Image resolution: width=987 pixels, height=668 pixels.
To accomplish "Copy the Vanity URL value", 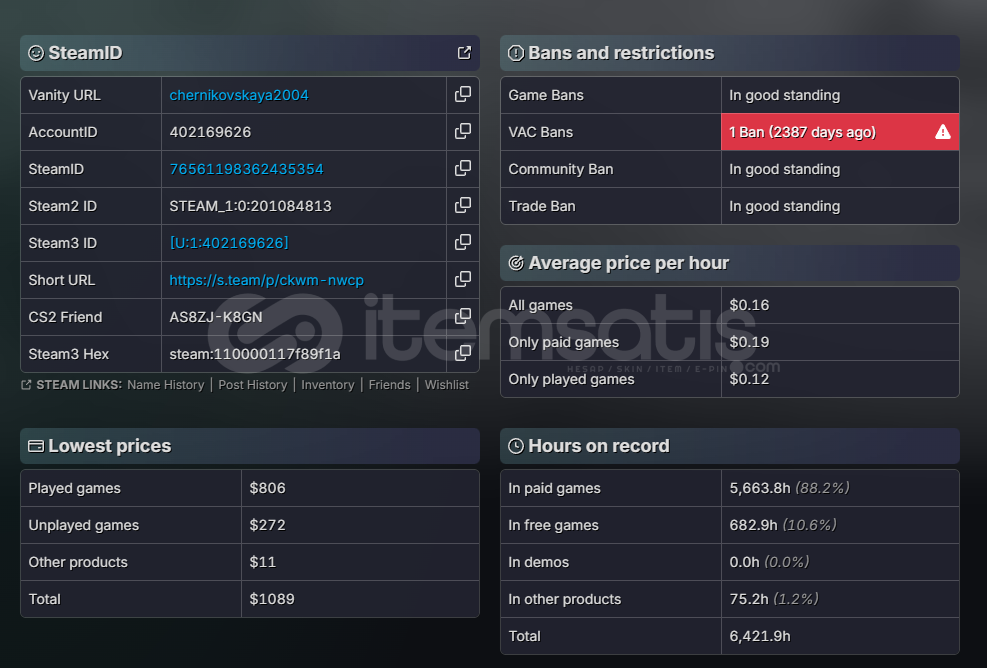I will (x=463, y=95).
